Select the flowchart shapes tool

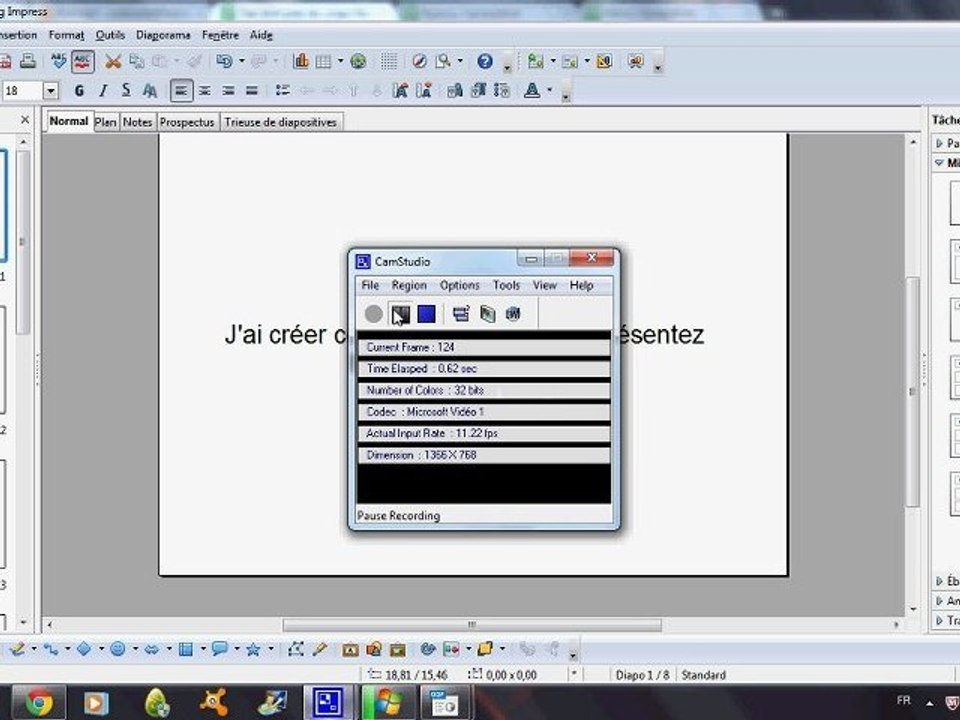click(186, 649)
